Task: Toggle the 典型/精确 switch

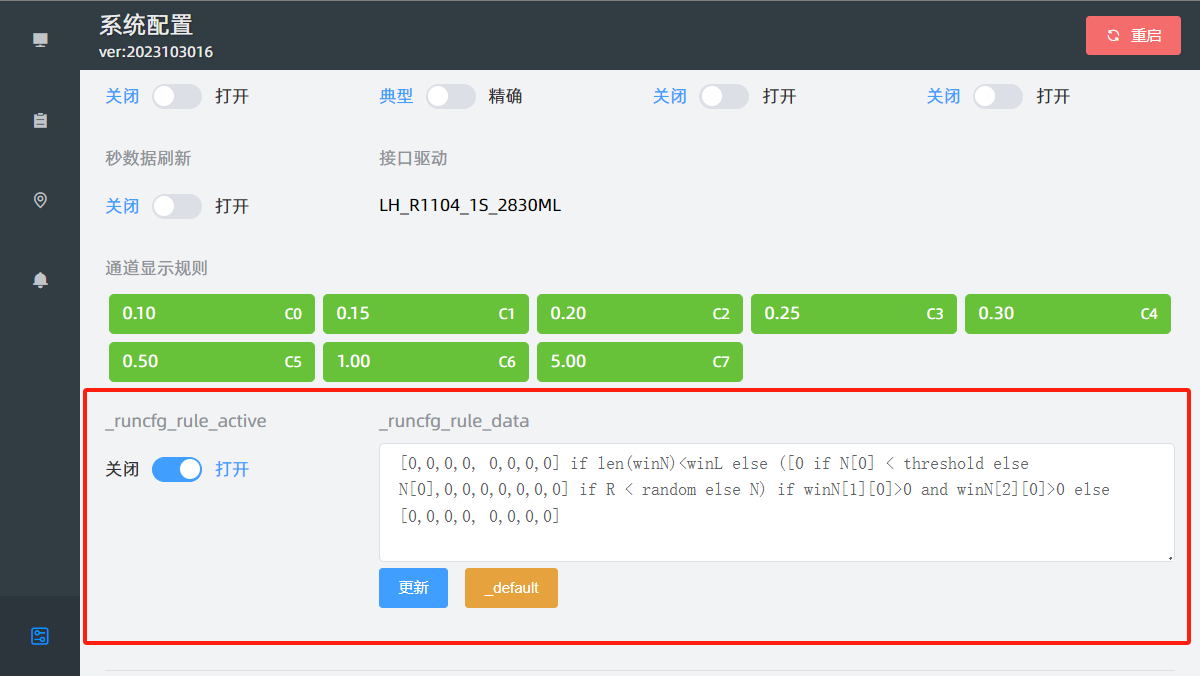Action: coord(450,96)
